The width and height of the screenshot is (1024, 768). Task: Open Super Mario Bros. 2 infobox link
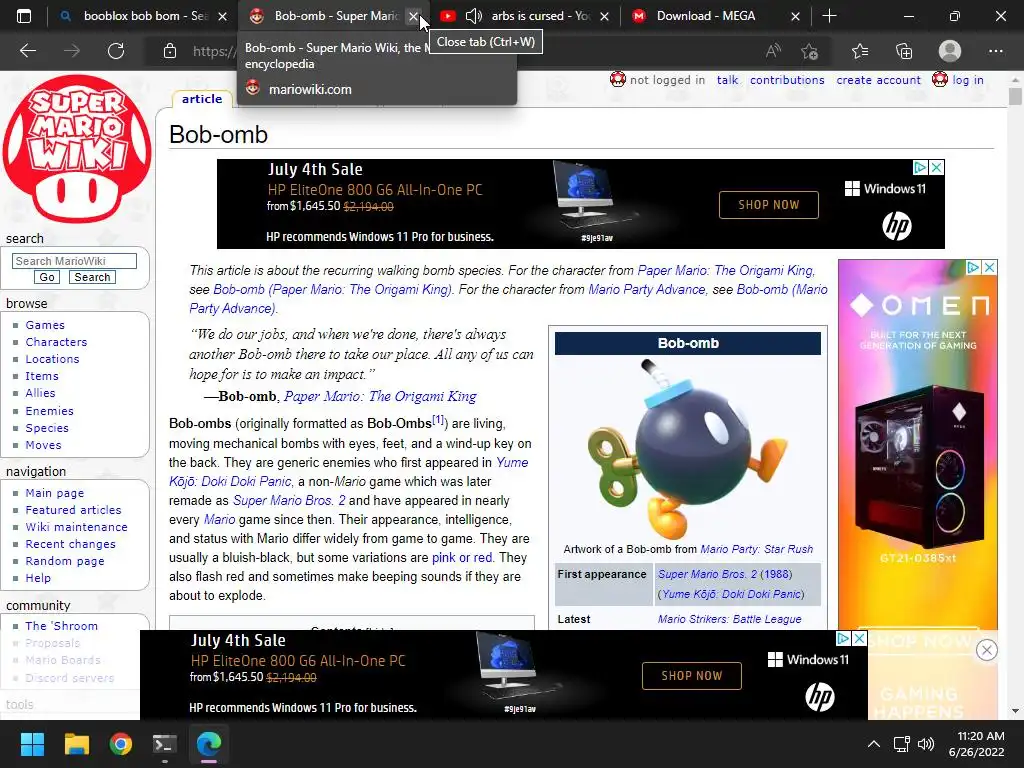707,574
